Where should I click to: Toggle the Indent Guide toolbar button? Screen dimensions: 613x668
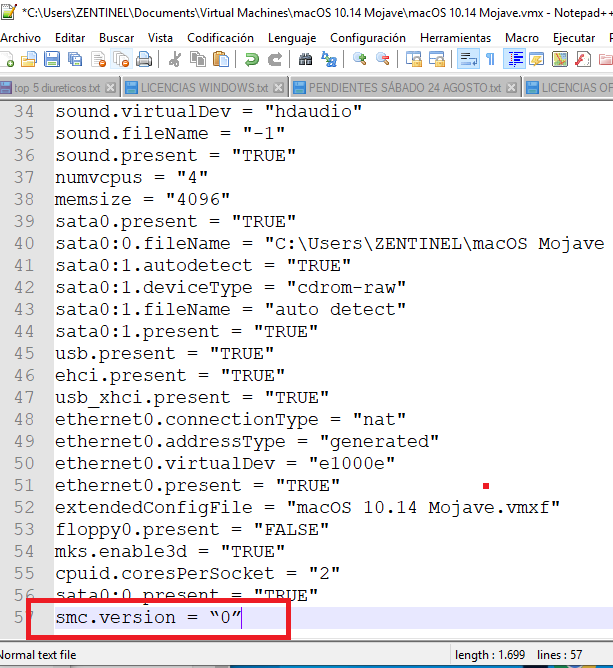tap(511, 60)
